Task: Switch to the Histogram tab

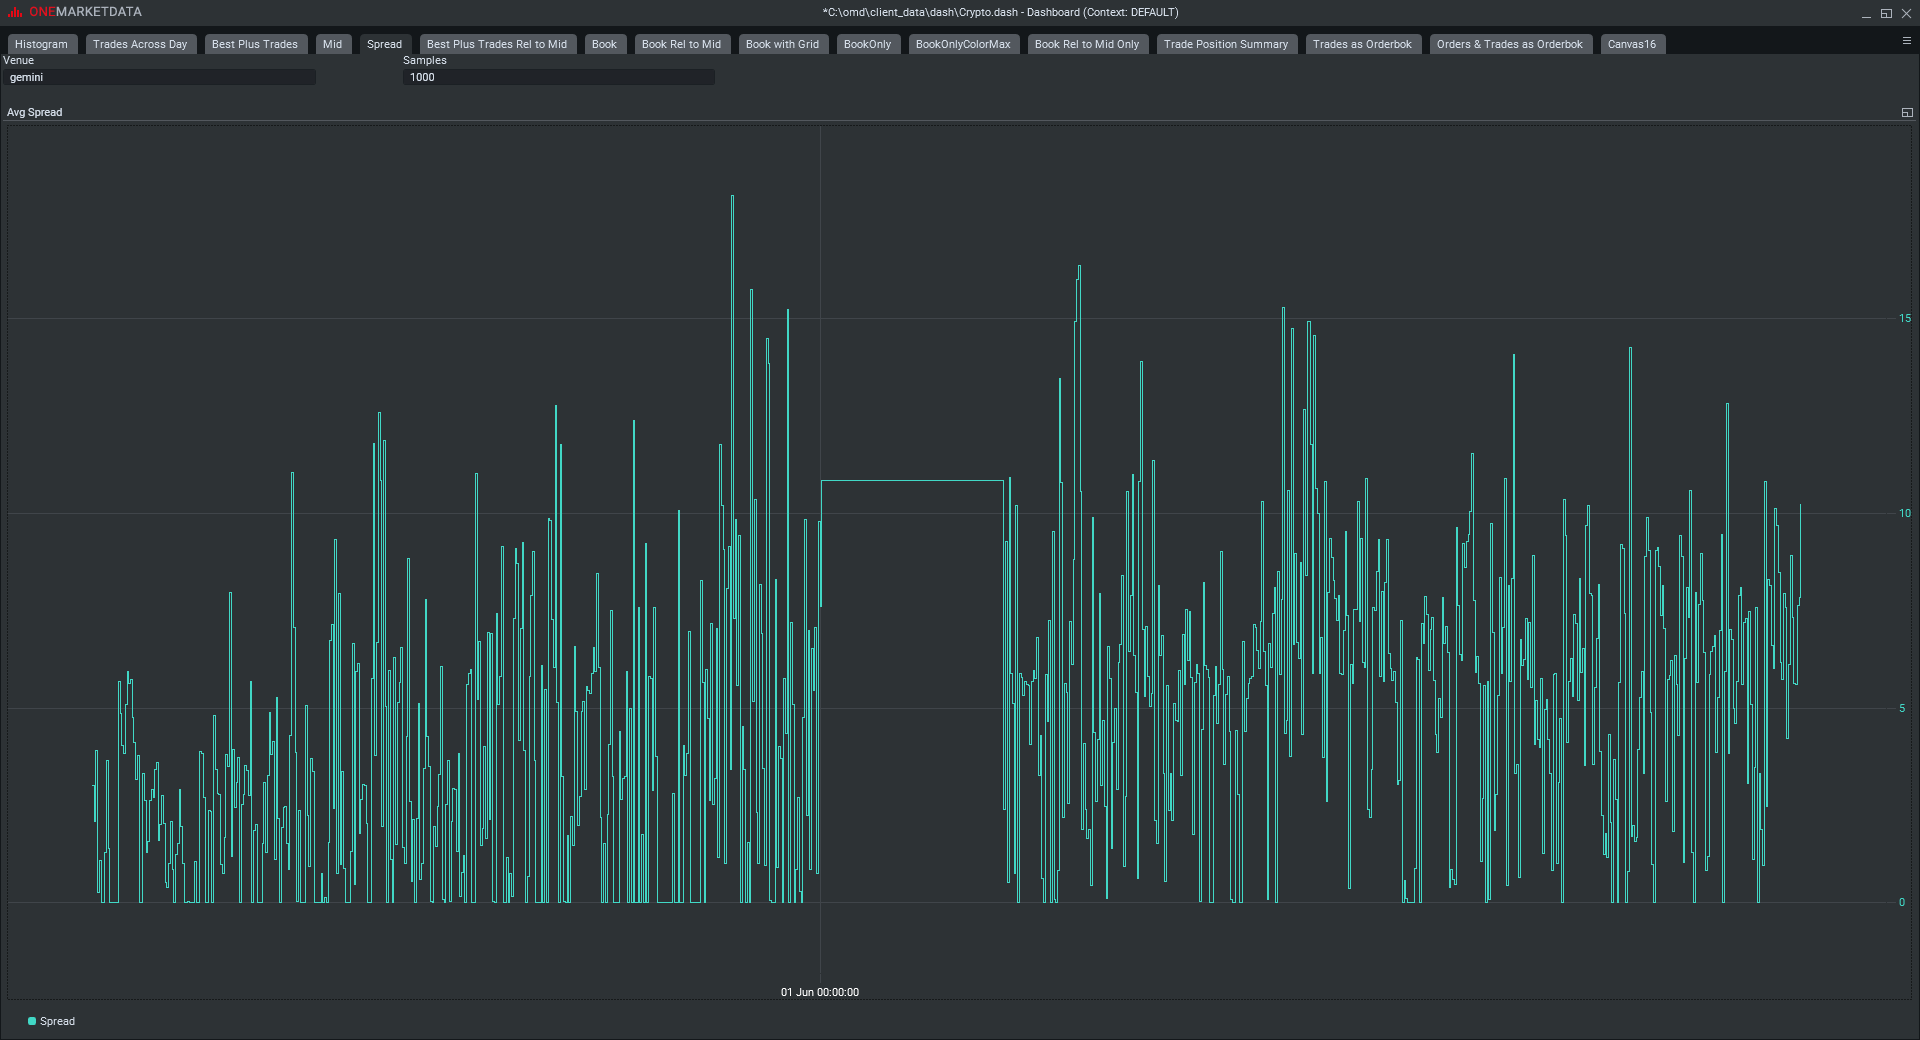Action: point(42,44)
